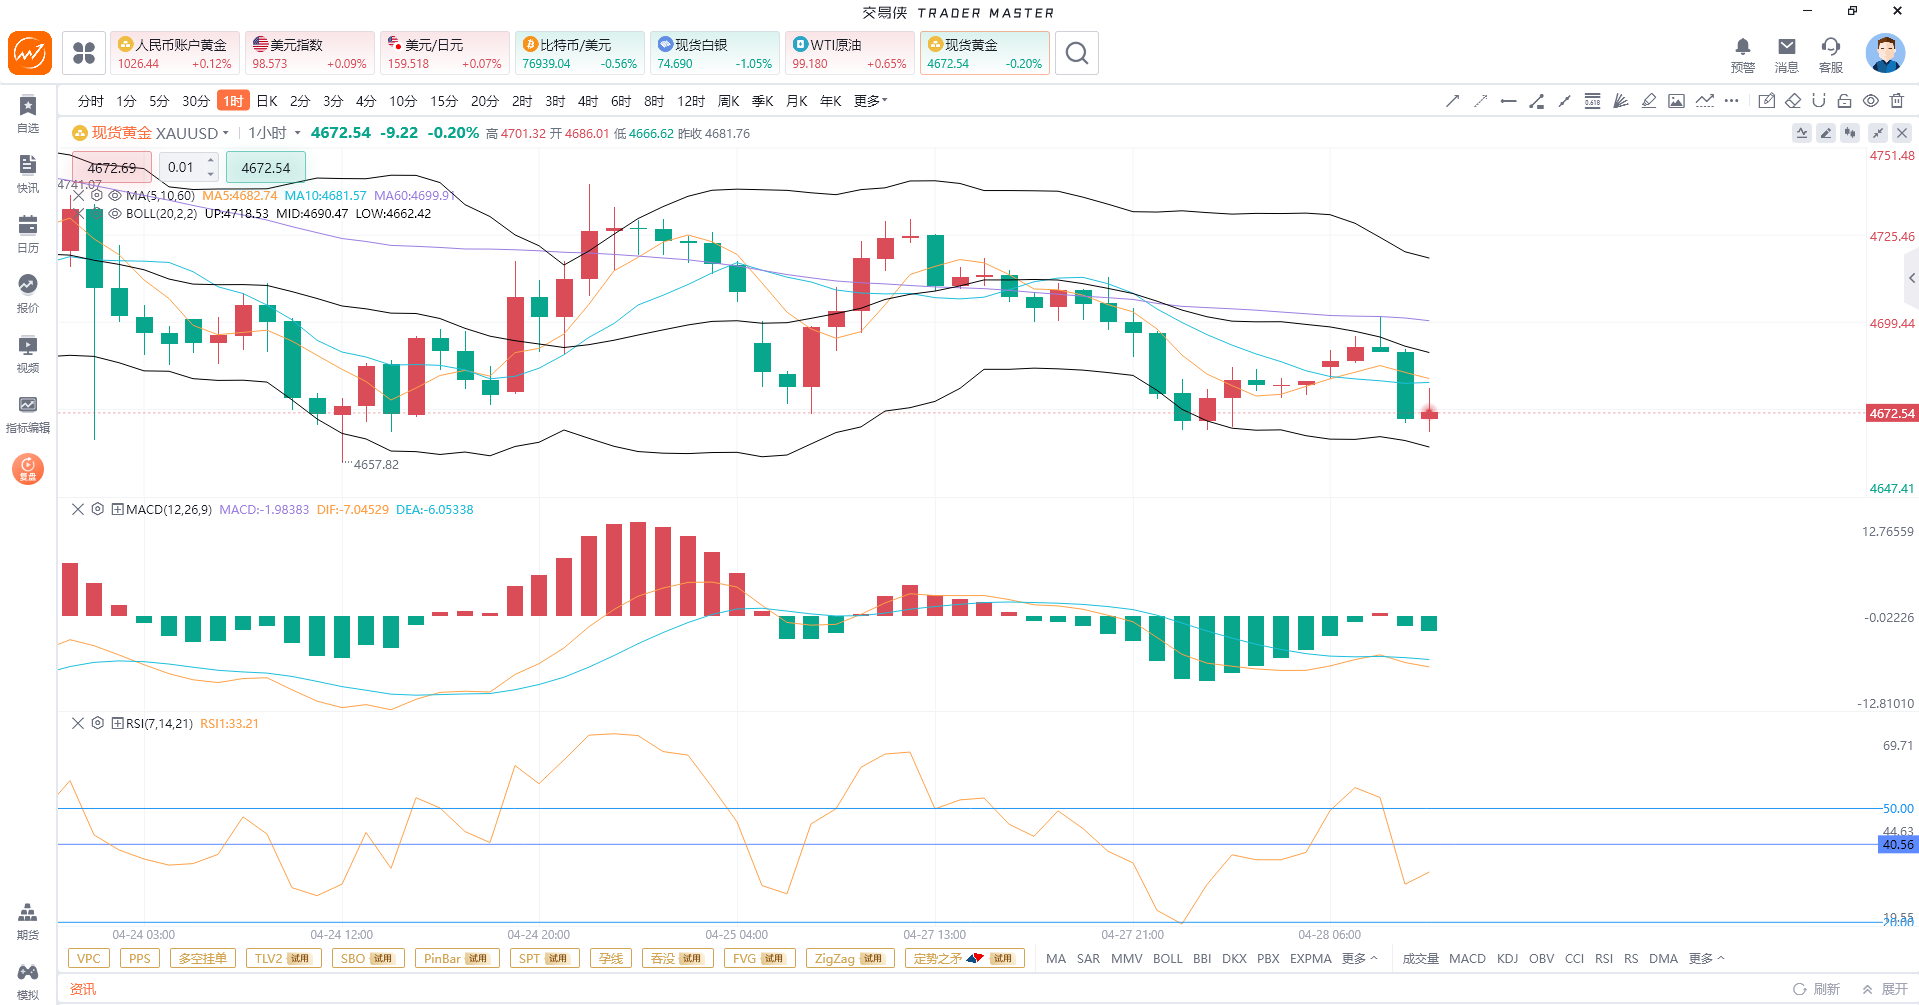1919x1005 pixels.
Task: Select the 比特币/美元 quote tab
Action: pos(579,53)
